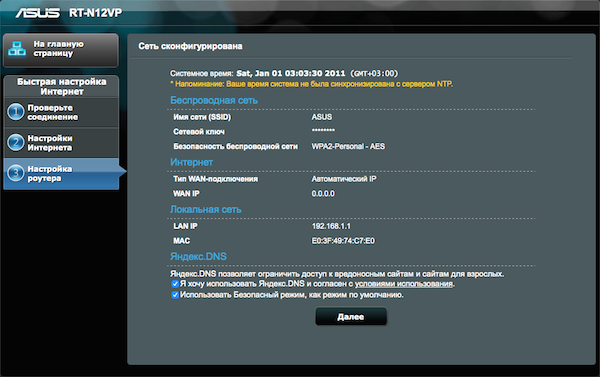Image resolution: width=600 pixels, height=377 pixels.
Task: Click the step 3 circle icon
Action: (16, 173)
